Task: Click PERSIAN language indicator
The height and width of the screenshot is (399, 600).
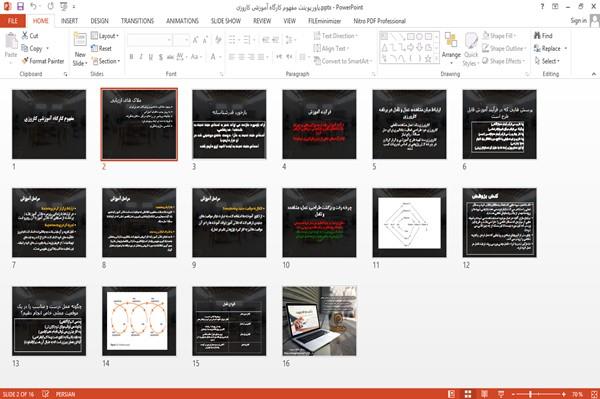Action: pos(65,394)
